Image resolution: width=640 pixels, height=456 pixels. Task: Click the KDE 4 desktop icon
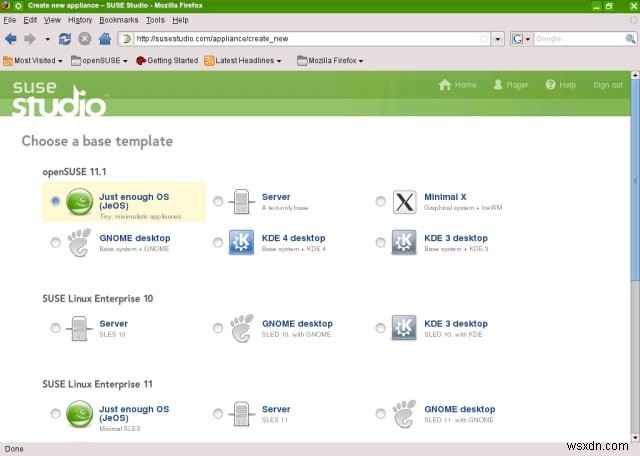[x=241, y=242]
